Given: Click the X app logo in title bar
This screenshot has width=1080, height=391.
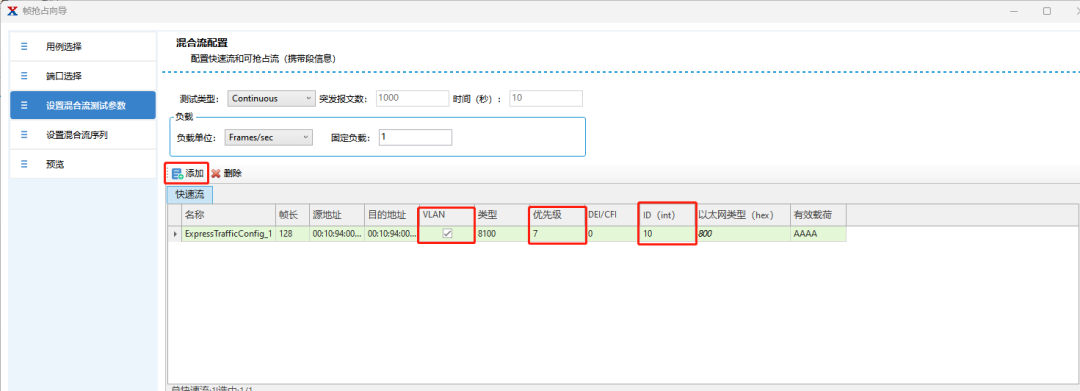Looking at the screenshot, I should [x=12, y=10].
